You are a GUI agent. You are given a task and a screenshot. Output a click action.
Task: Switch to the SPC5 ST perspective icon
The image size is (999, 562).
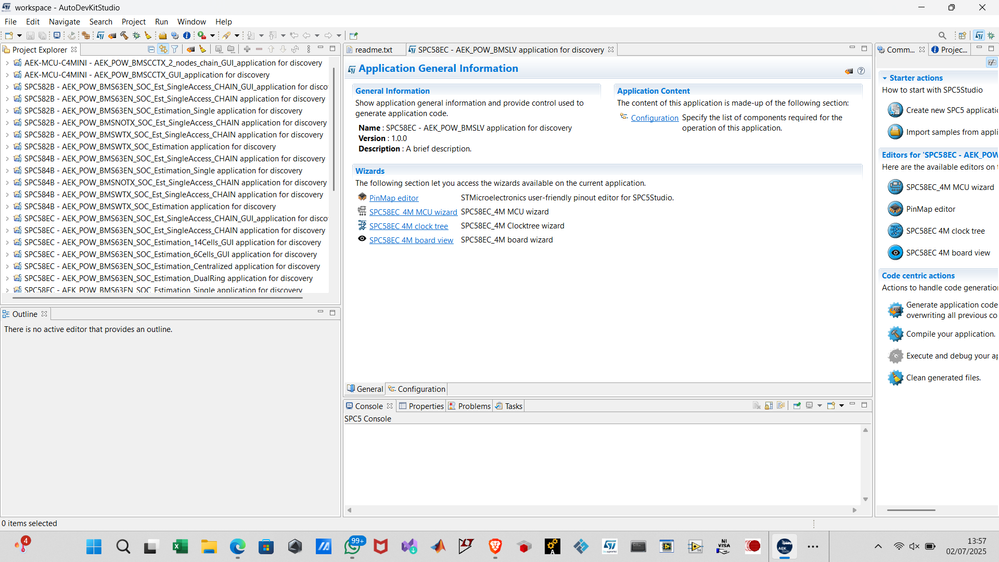(x=979, y=36)
